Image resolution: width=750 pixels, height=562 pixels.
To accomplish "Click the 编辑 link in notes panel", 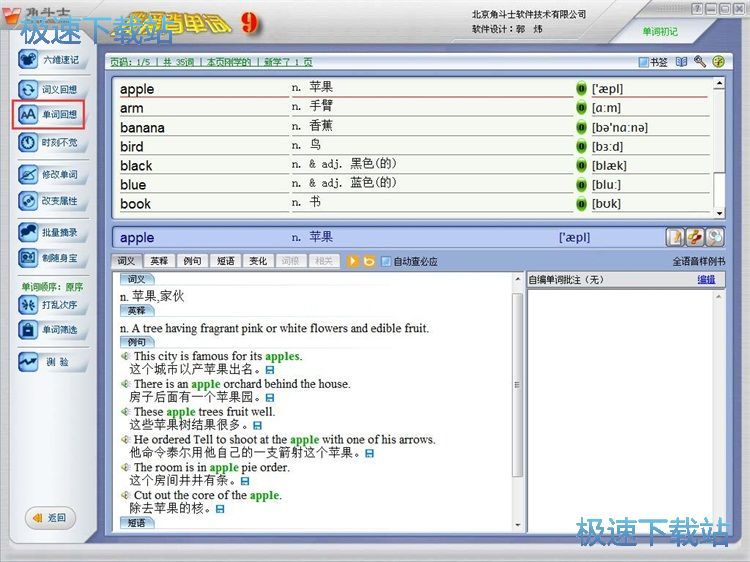I will click(706, 280).
